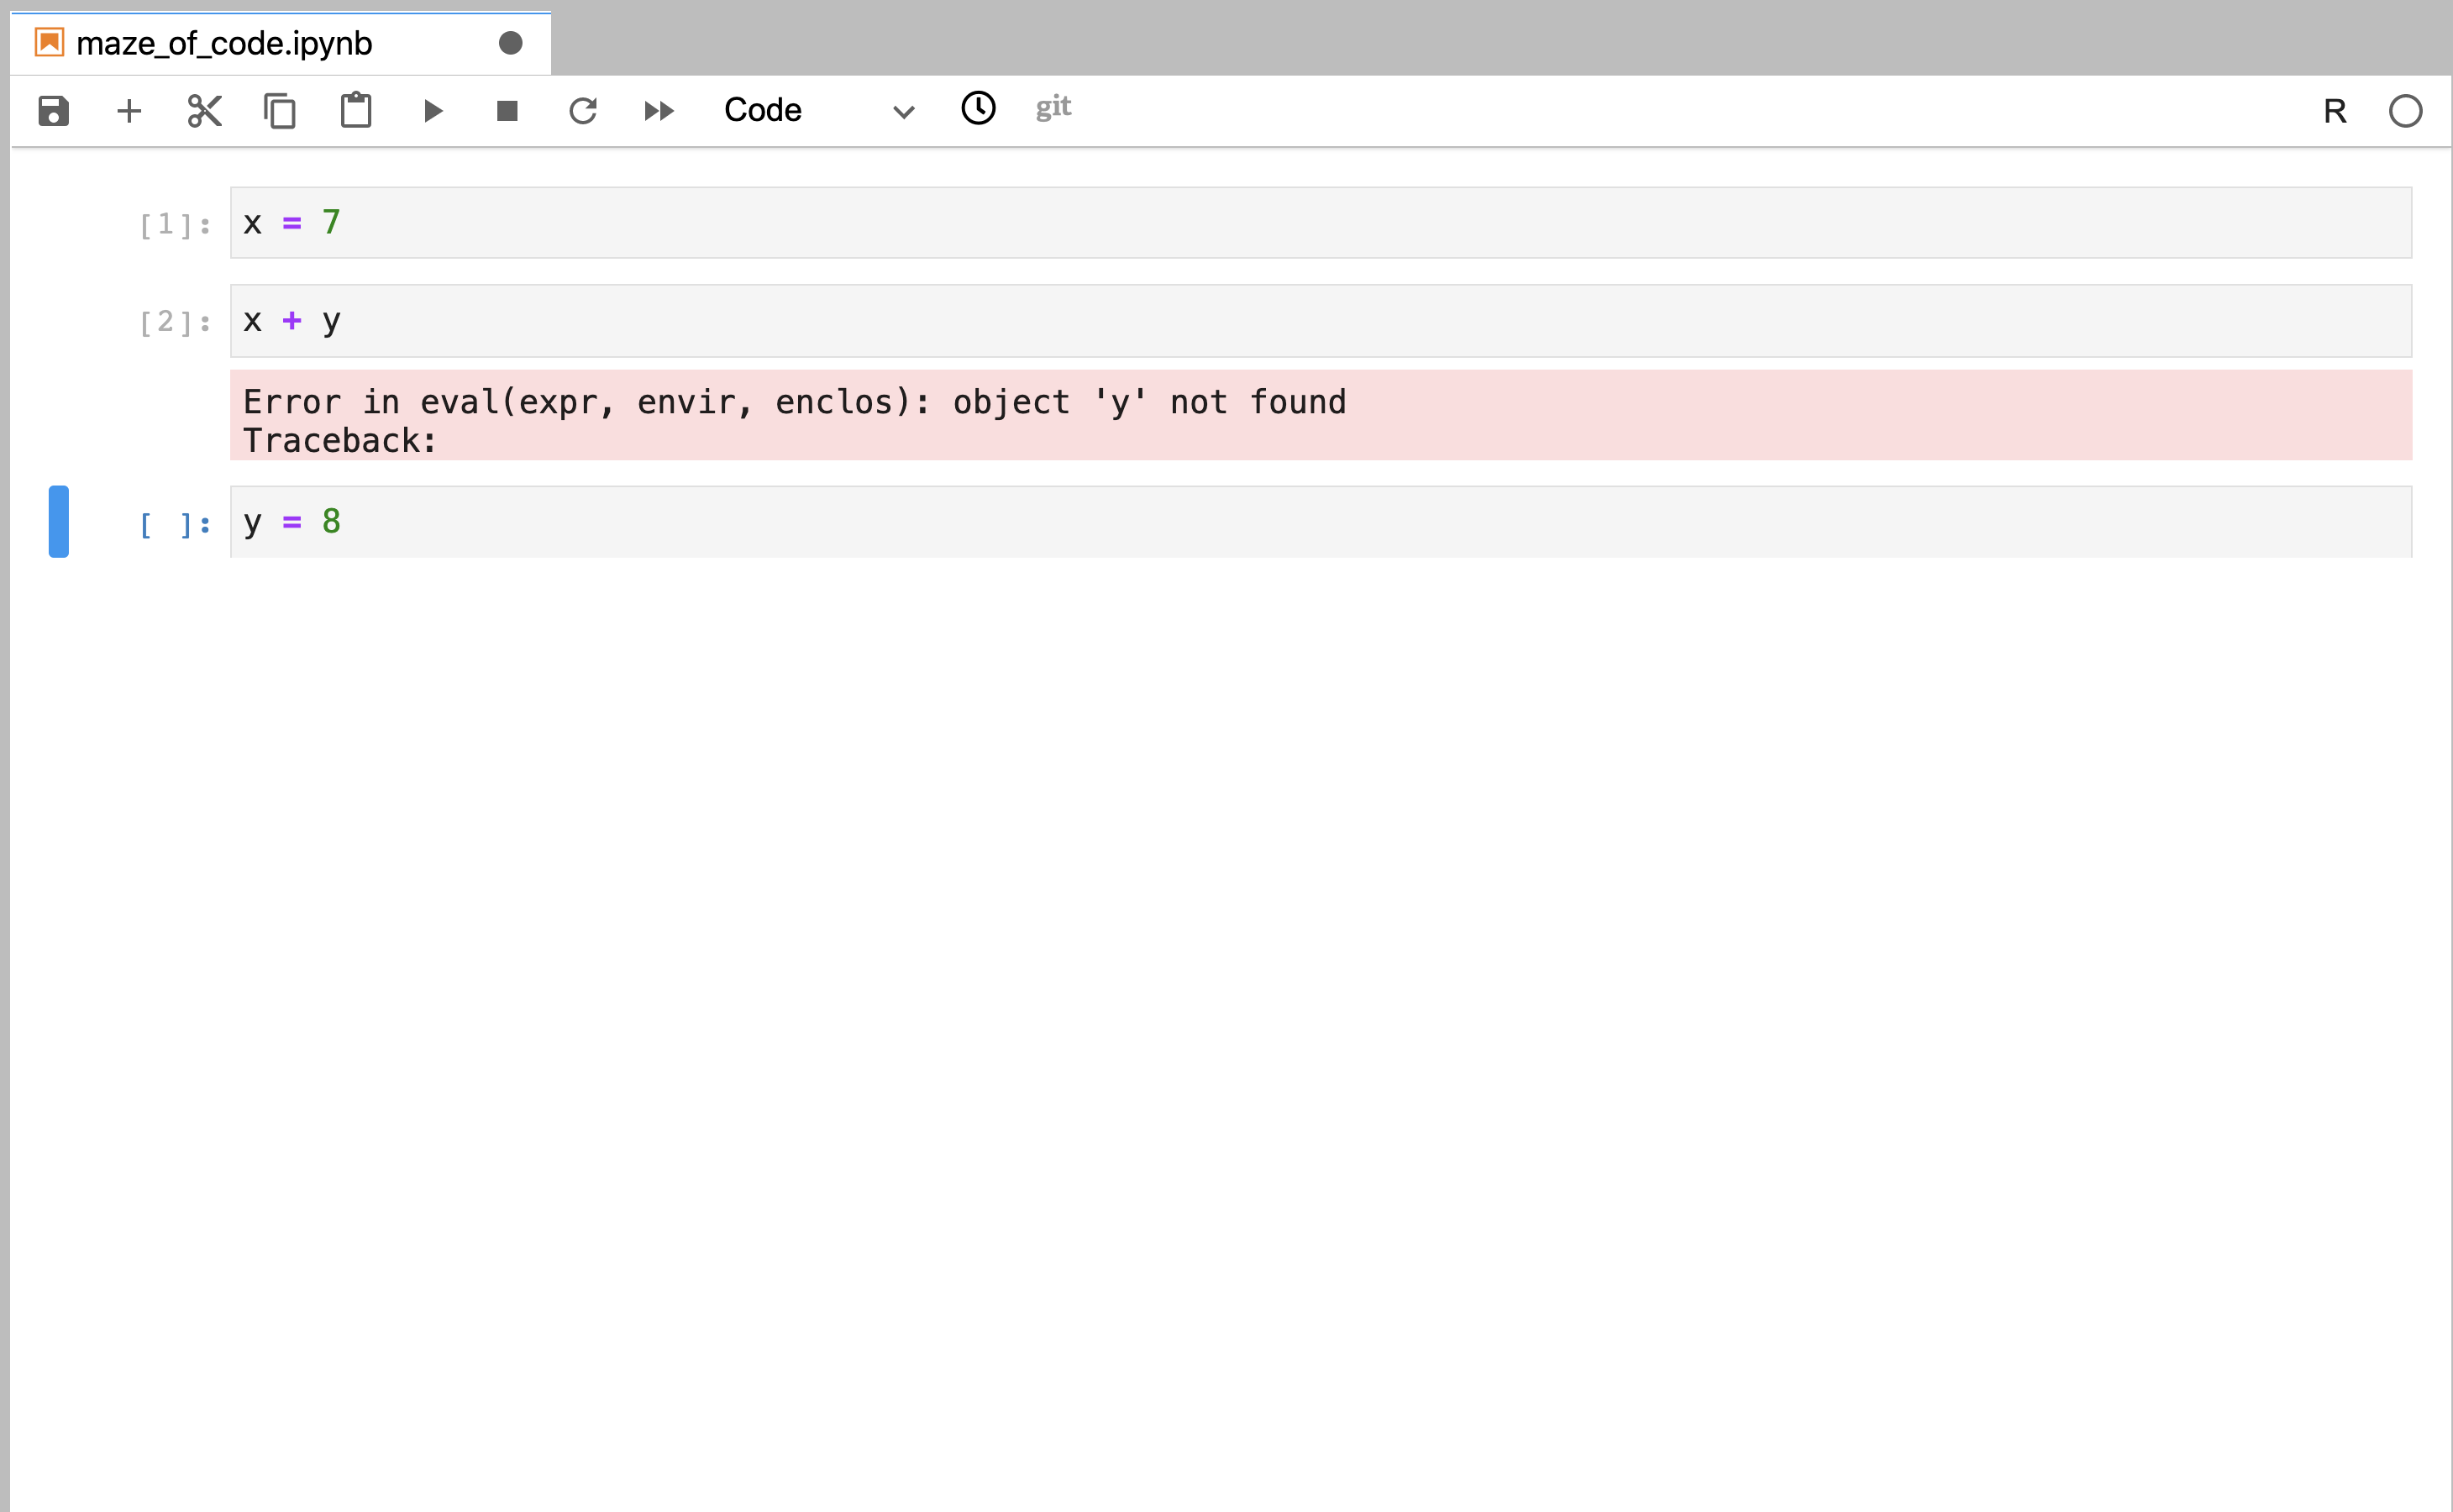Save the notebook with the floppy disk icon
The width and height of the screenshot is (2453, 1512).
(x=54, y=110)
